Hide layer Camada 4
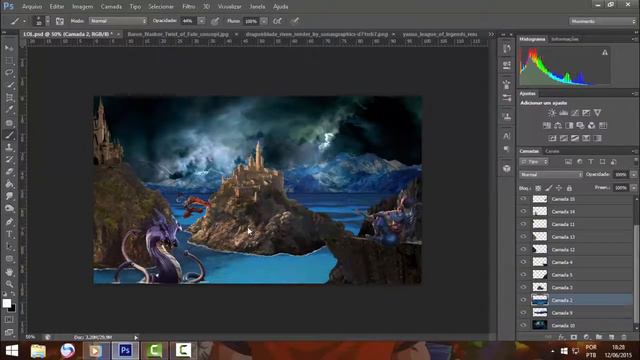The image size is (640, 360). [x=523, y=262]
